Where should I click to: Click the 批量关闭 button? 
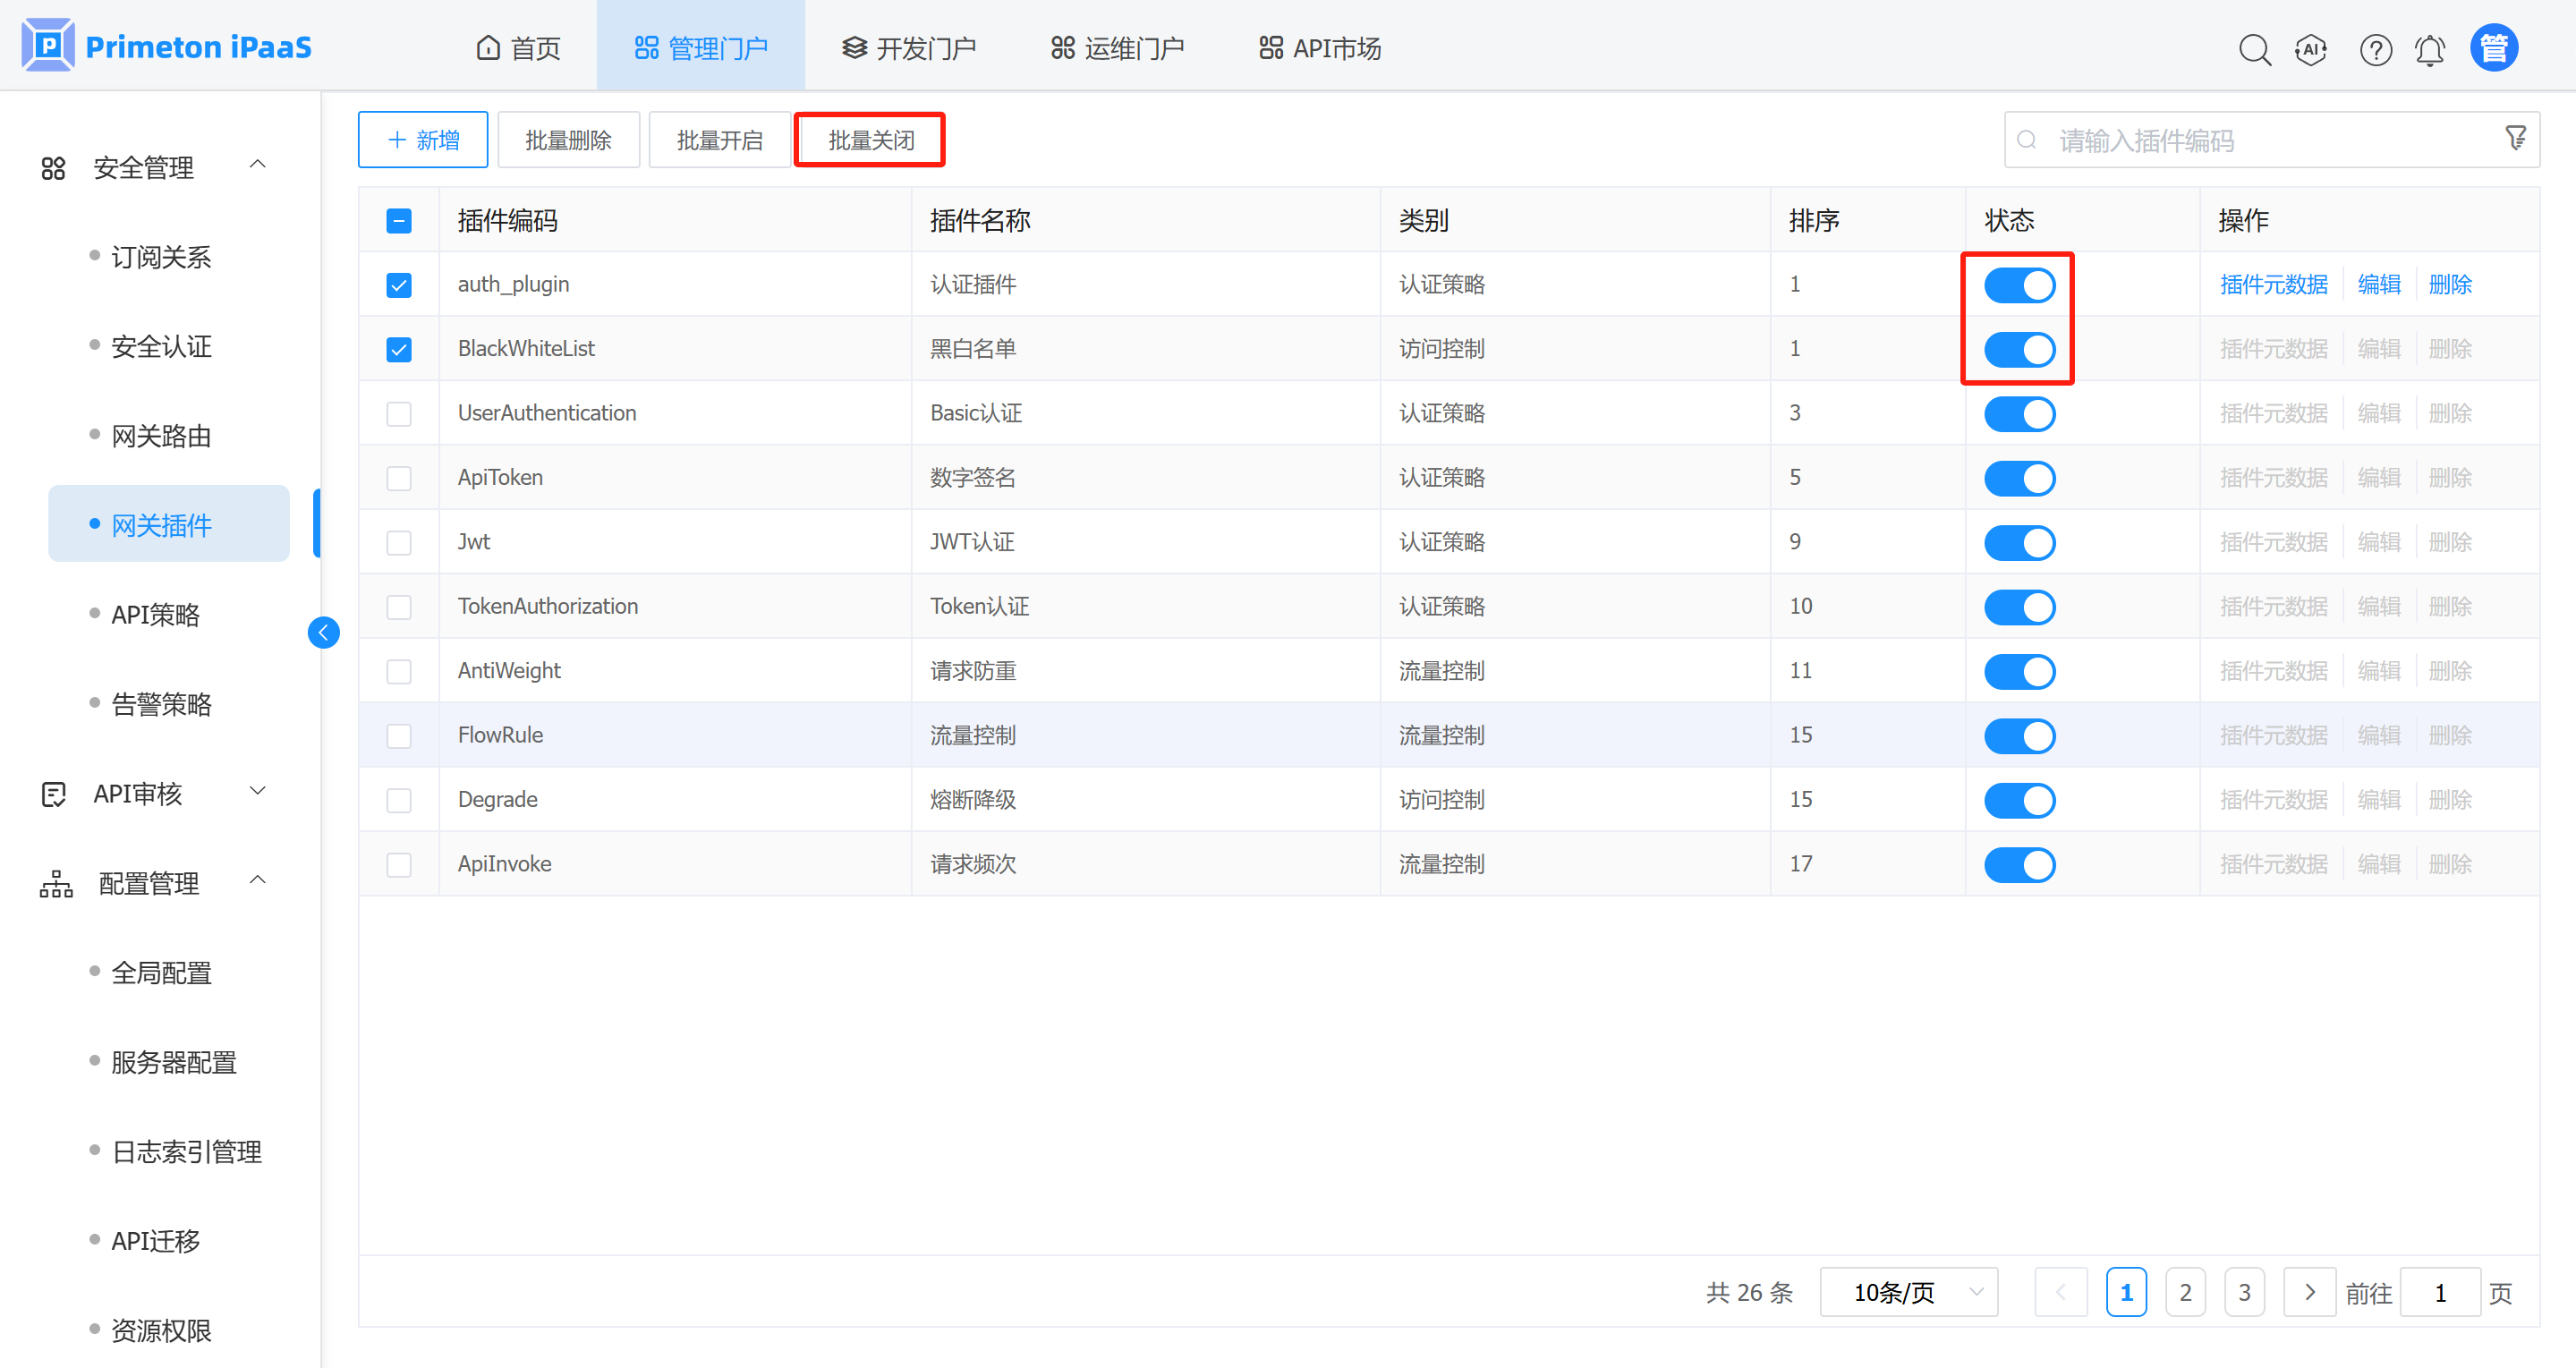coord(869,140)
